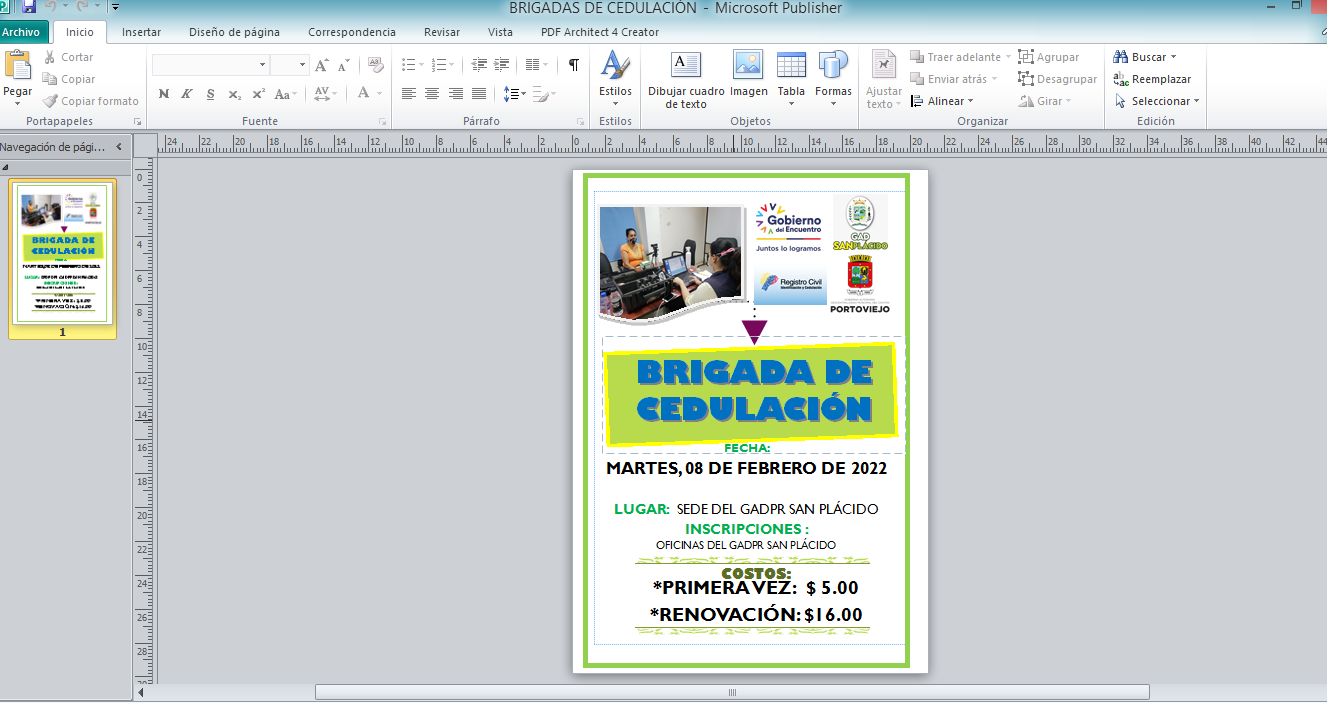Open the Diseño de página tab

[x=235, y=32]
